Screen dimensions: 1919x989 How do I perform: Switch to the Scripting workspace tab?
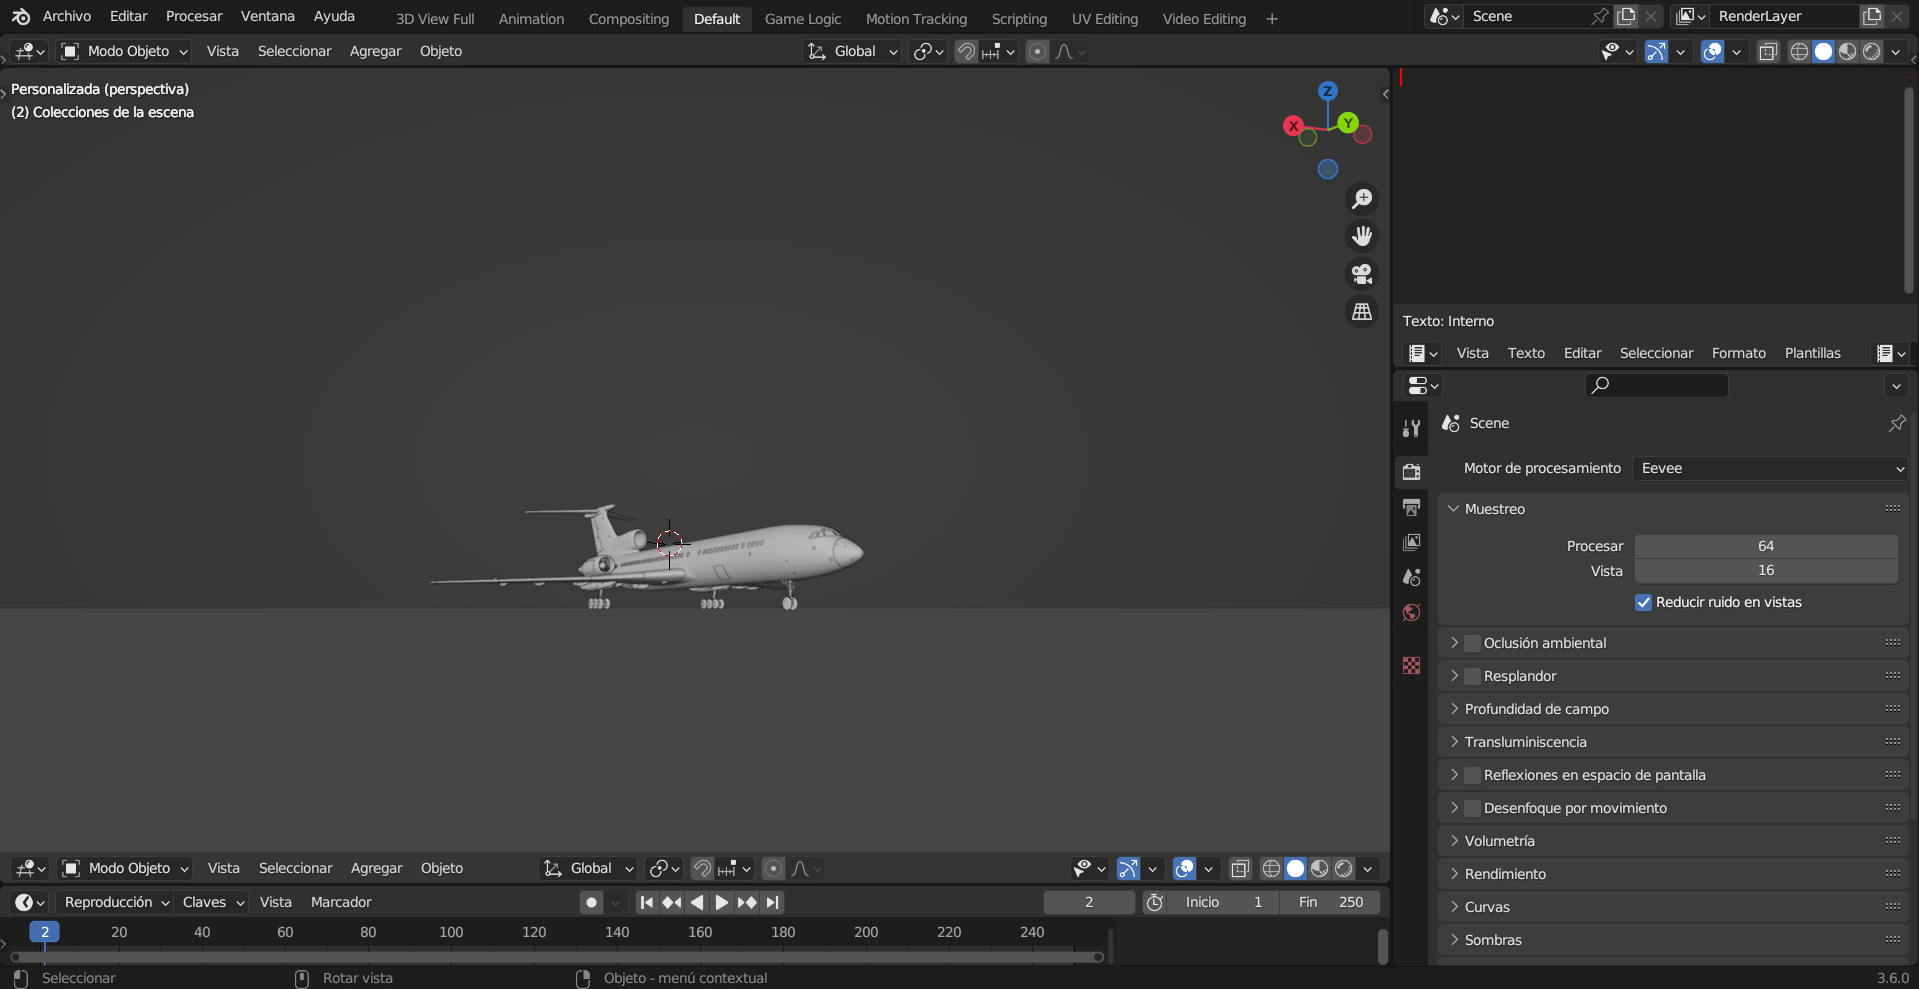[1019, 19]
